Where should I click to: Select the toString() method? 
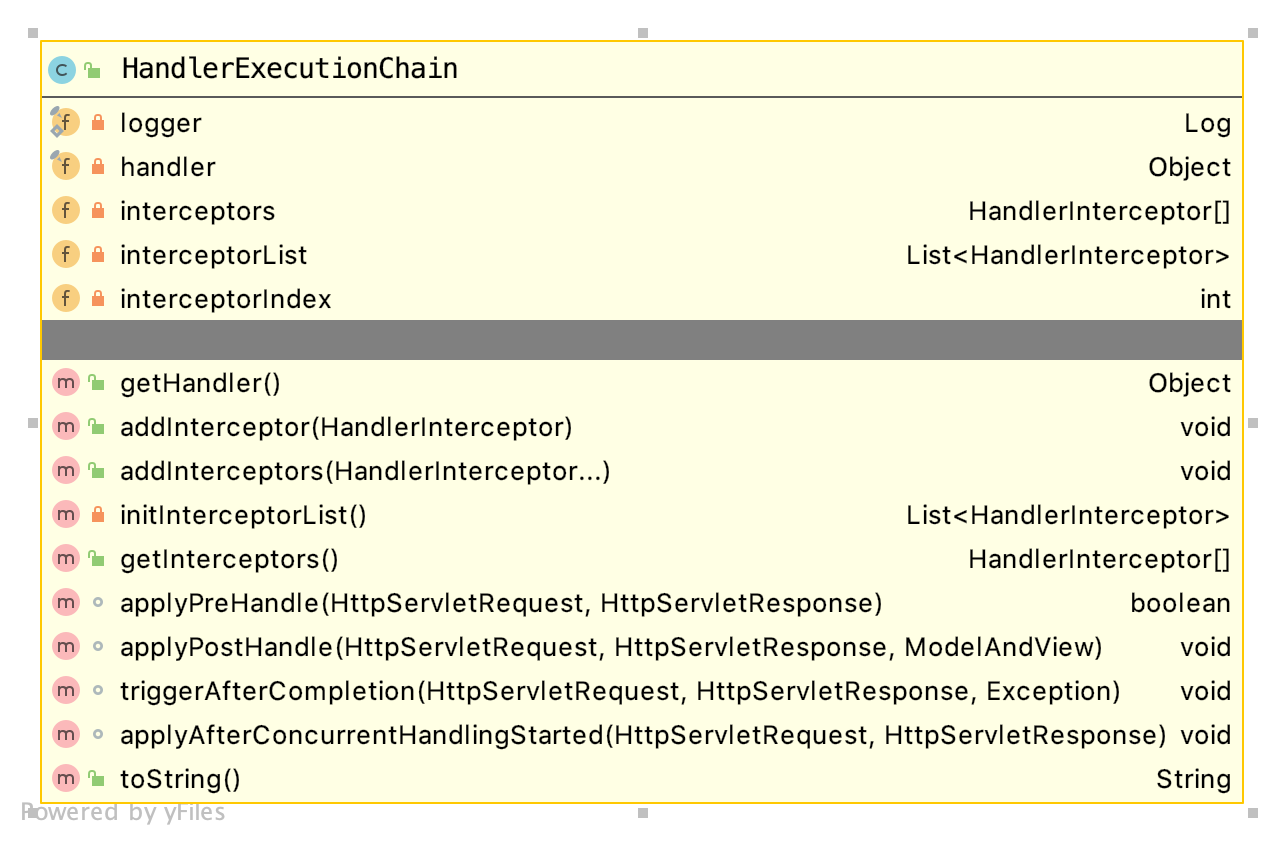pyautogui.click(x=180, y=780)
